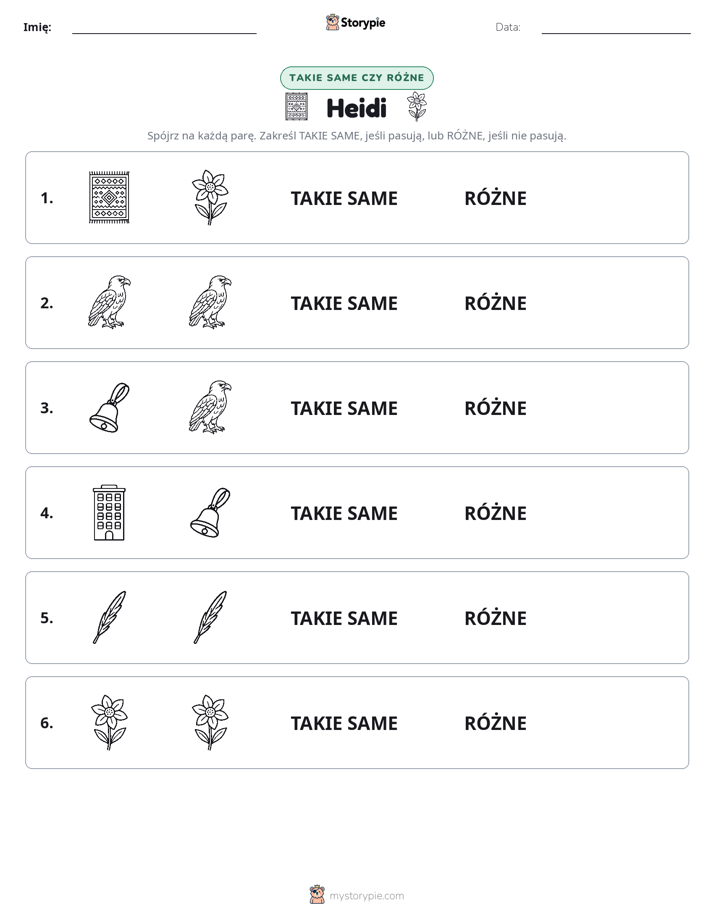The height and width of the screenshot is (924, 714).
Task: Select the right flower in row 6
Action: click(x=210, y=722)
